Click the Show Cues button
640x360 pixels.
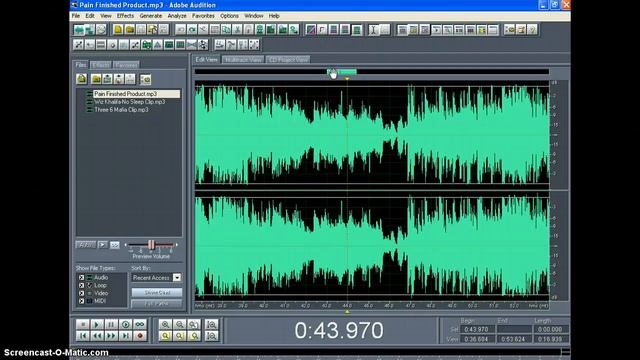pyautogui.click(x=157, y=293)
